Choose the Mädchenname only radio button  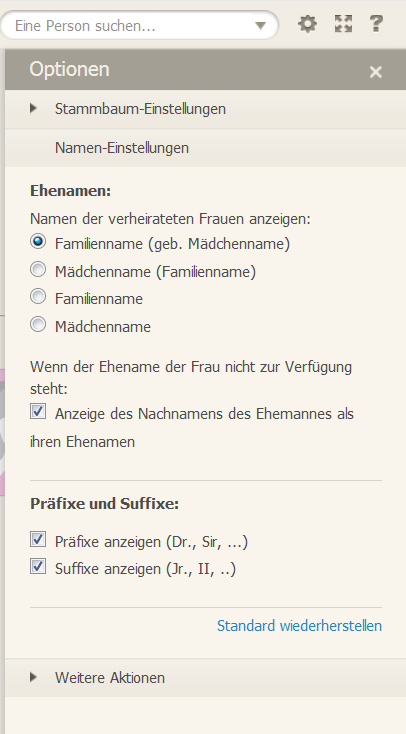point(38,324)
